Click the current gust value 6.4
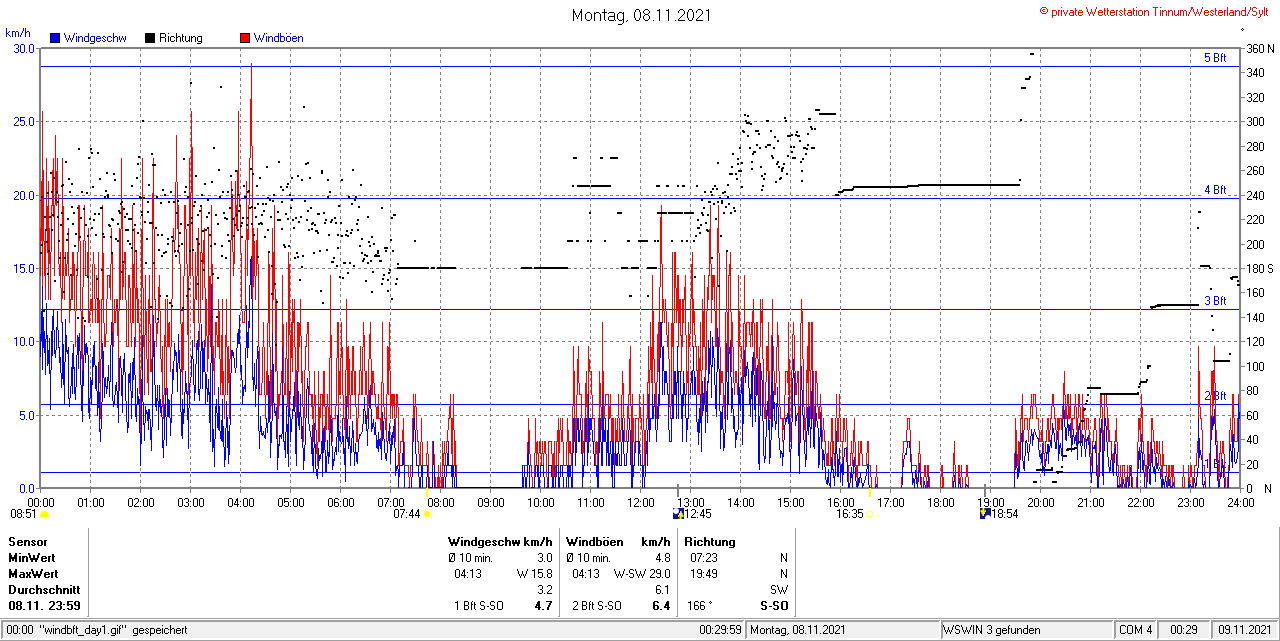The image size is (1280, 641). pos(660,605)
